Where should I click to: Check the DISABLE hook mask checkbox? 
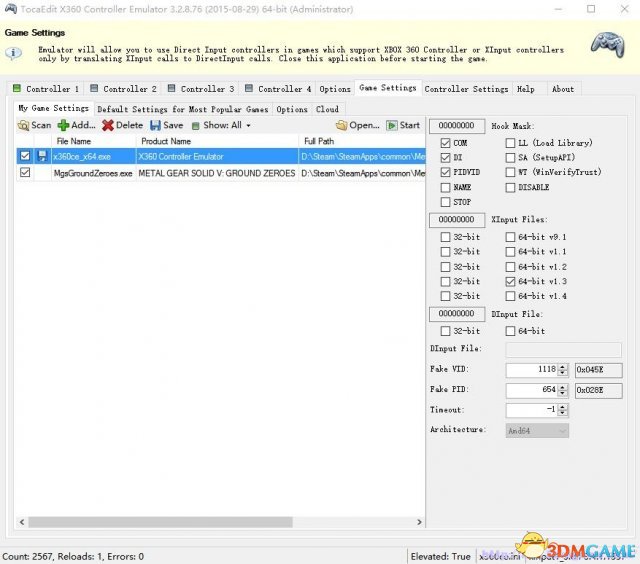[x=510, y=187]
